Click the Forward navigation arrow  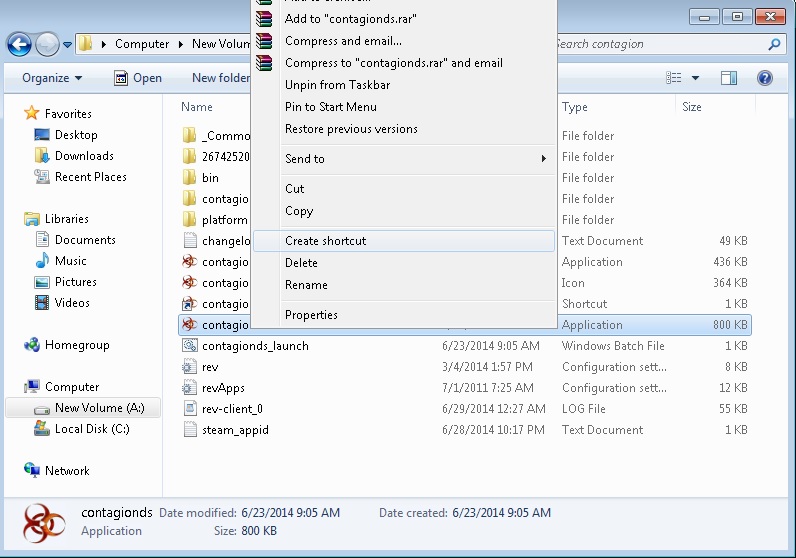point(47,44)
